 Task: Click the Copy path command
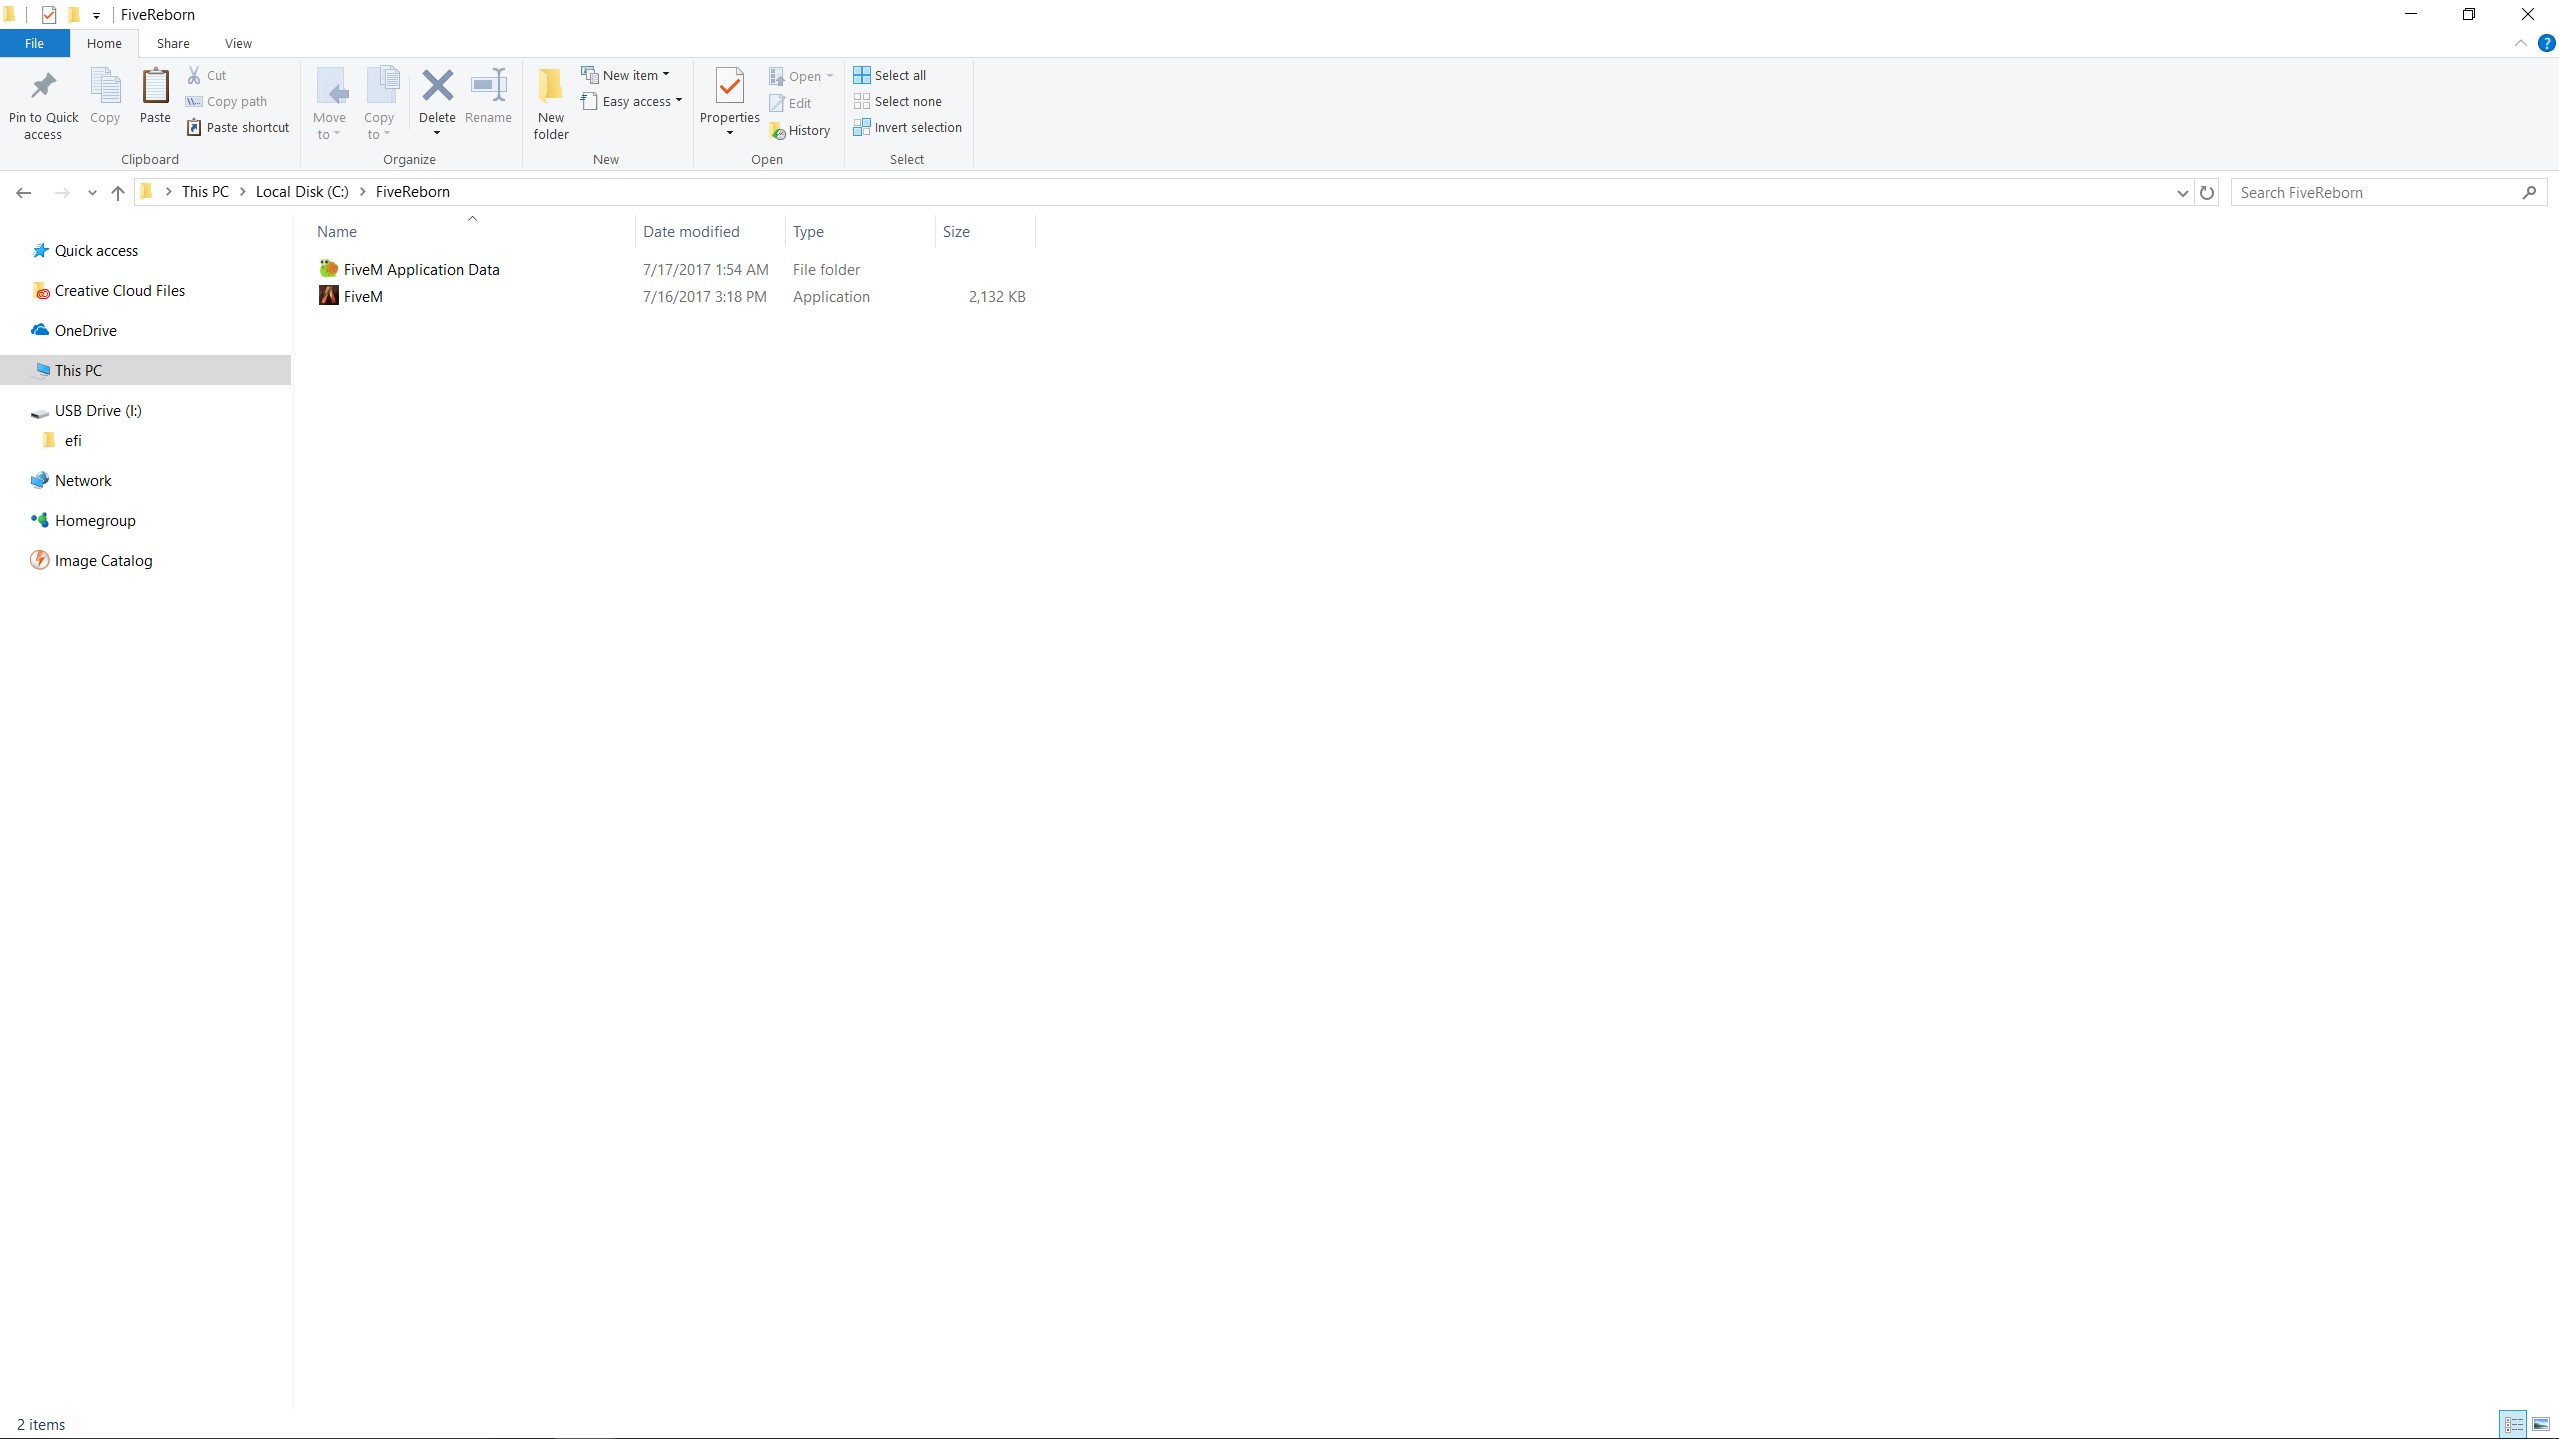[x=227, y=101]
